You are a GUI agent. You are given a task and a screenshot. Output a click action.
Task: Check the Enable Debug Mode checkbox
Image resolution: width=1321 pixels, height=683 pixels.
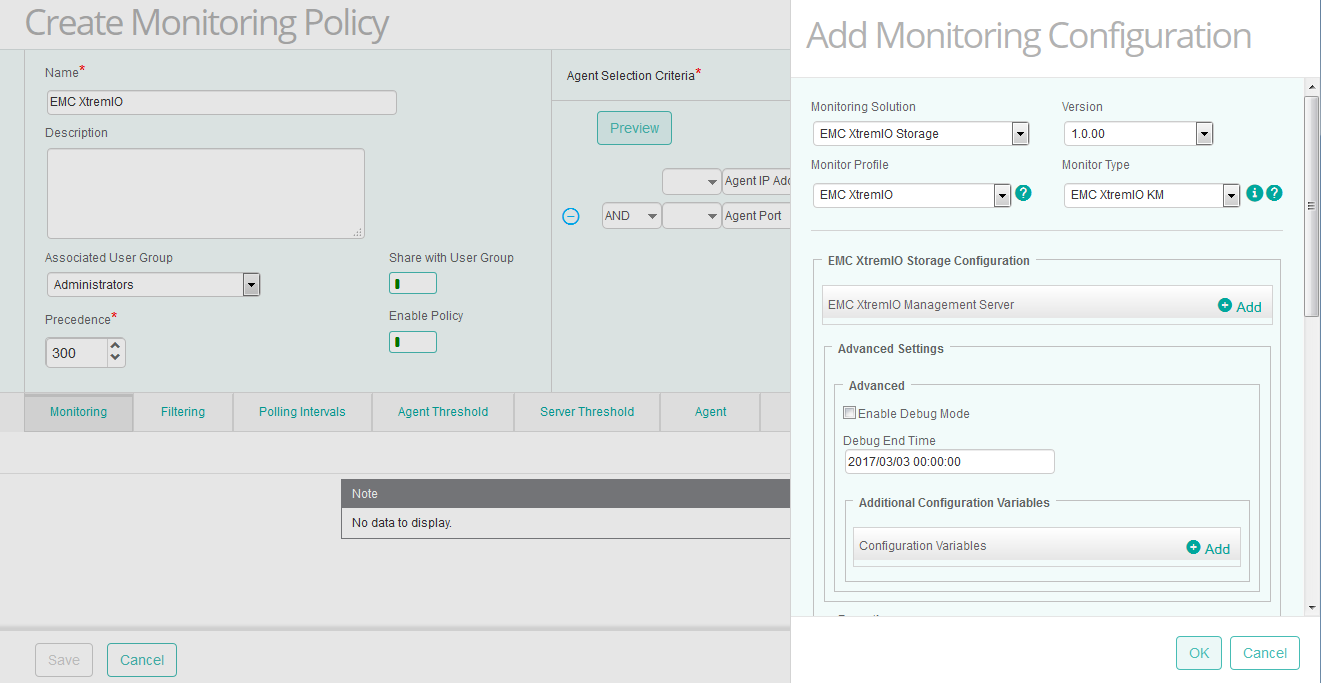pyautogui.click(x=849, y=412)
